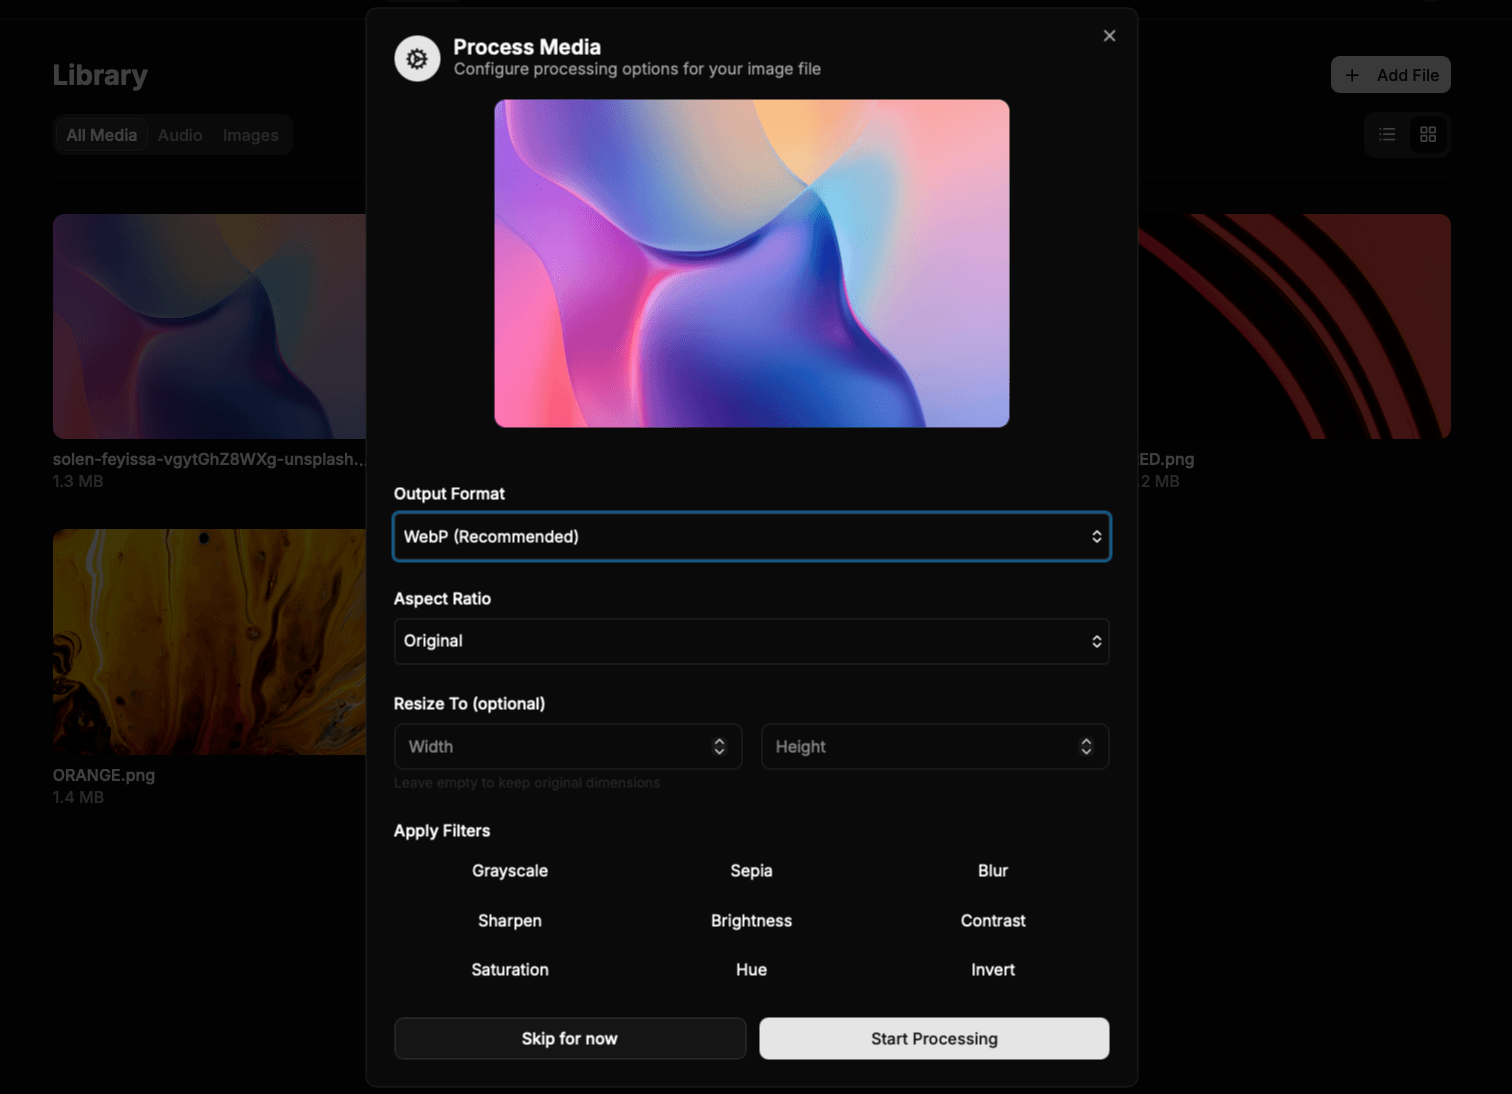Expand the Aspect Ratio dropdown

point(751,642)
